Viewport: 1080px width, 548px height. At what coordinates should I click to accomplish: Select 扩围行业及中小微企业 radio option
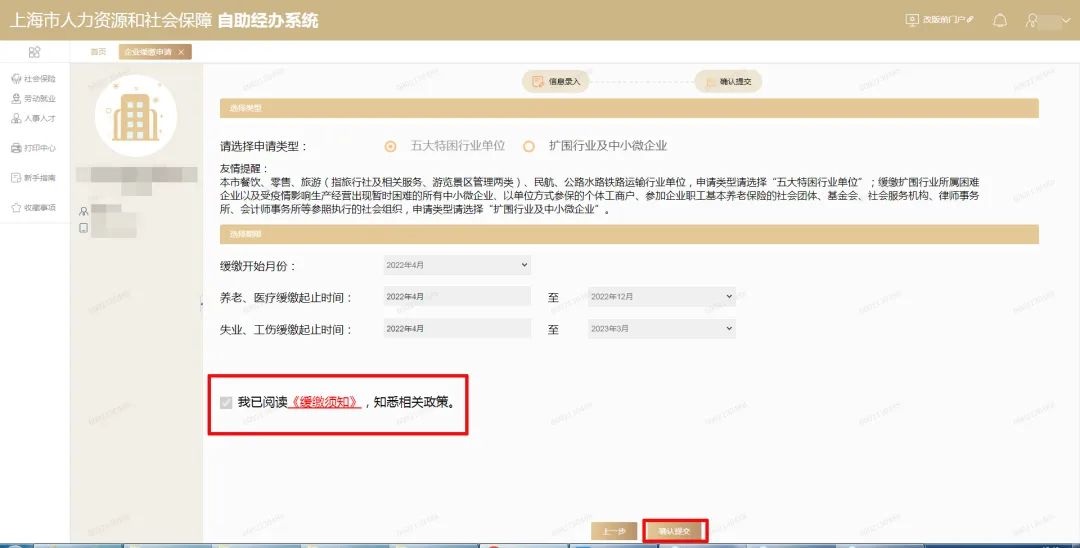point(528,146)
